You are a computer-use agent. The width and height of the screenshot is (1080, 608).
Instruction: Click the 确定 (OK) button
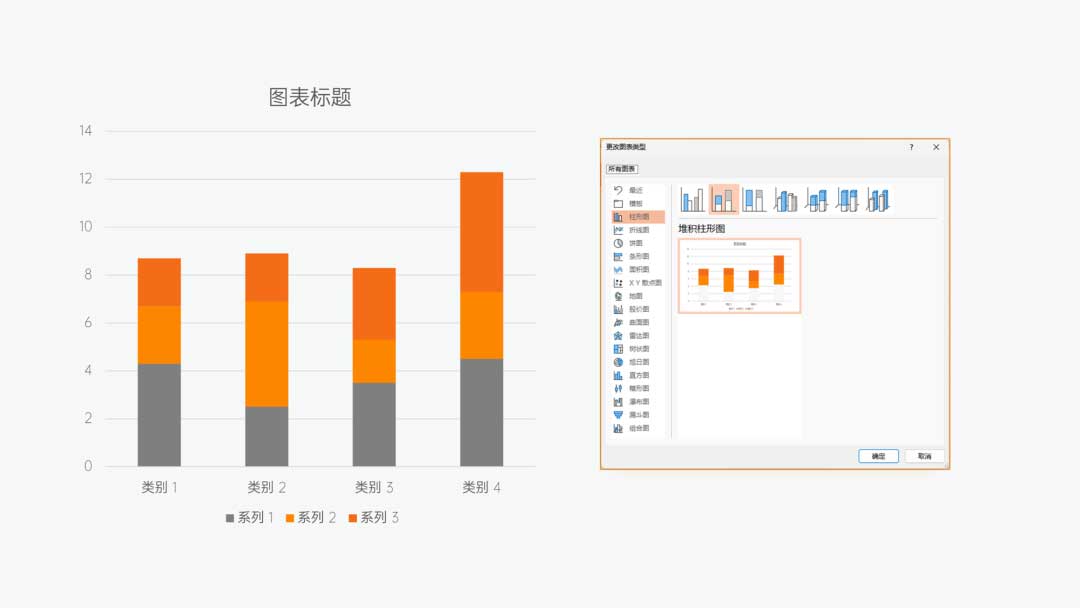coord(878,456)
